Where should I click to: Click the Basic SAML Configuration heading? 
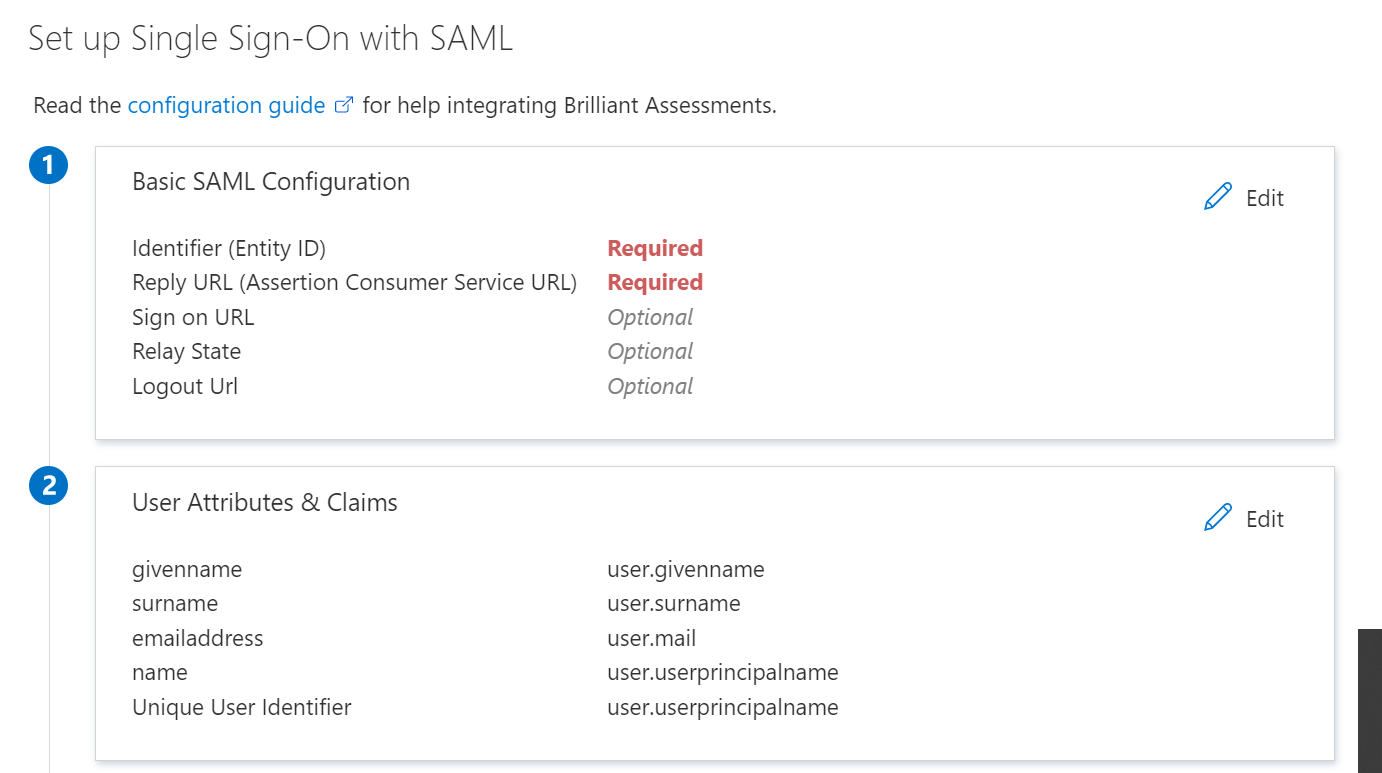[x=271, y=181]
